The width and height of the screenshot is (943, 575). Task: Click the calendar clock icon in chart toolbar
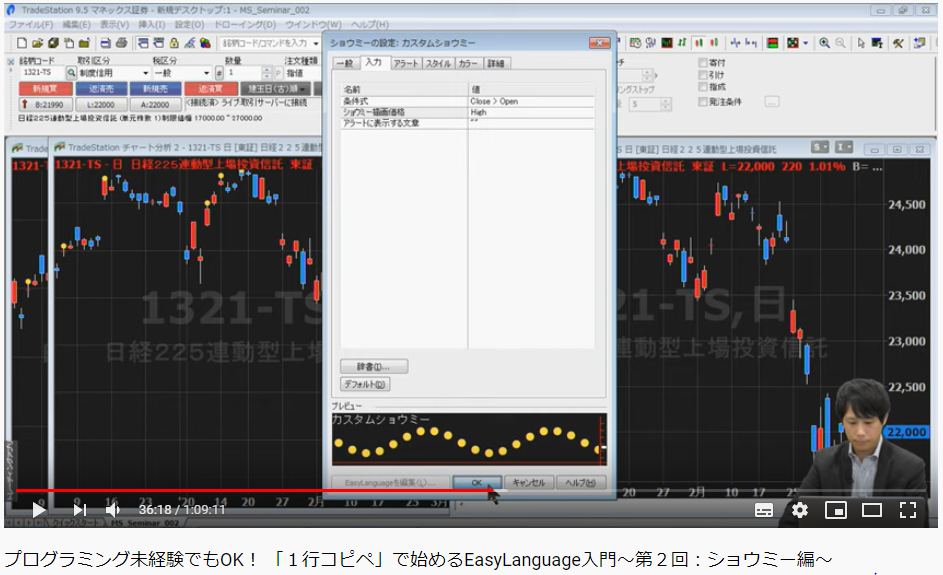(635, 43)
